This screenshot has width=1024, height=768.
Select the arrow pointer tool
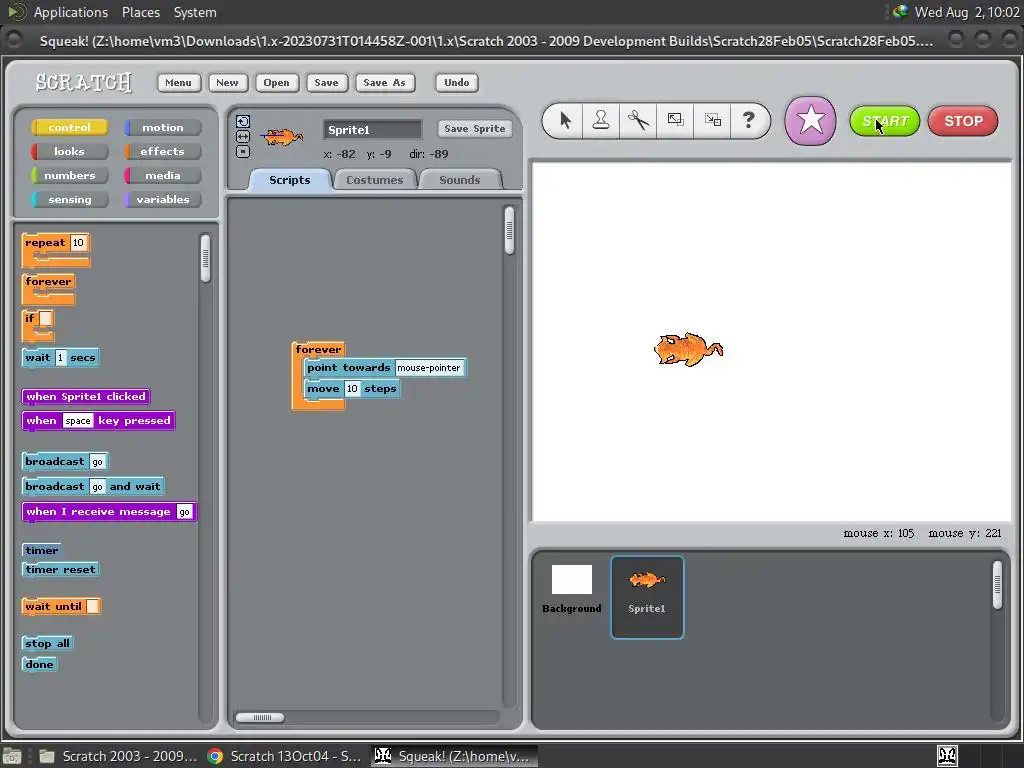tap(565, 120)
